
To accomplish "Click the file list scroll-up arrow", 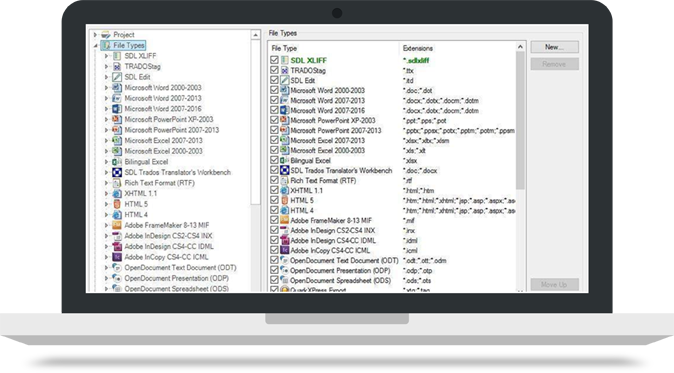I will click(520, 46).
